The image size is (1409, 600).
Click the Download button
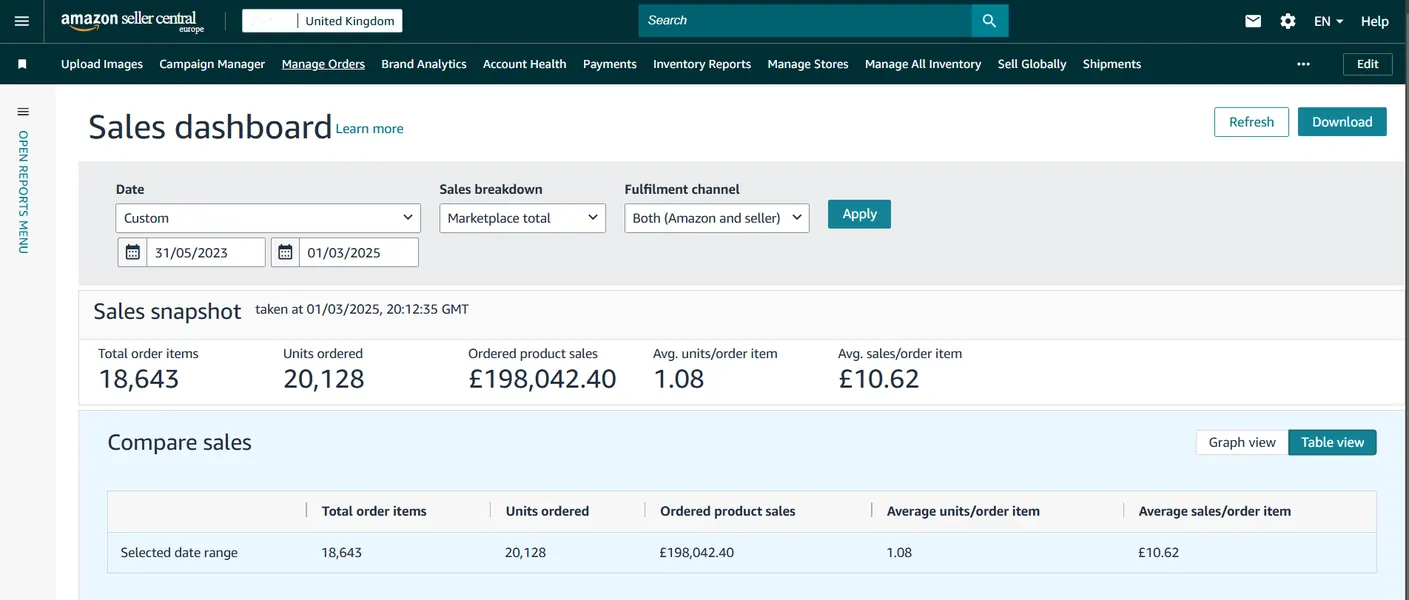click(1342, 122)
